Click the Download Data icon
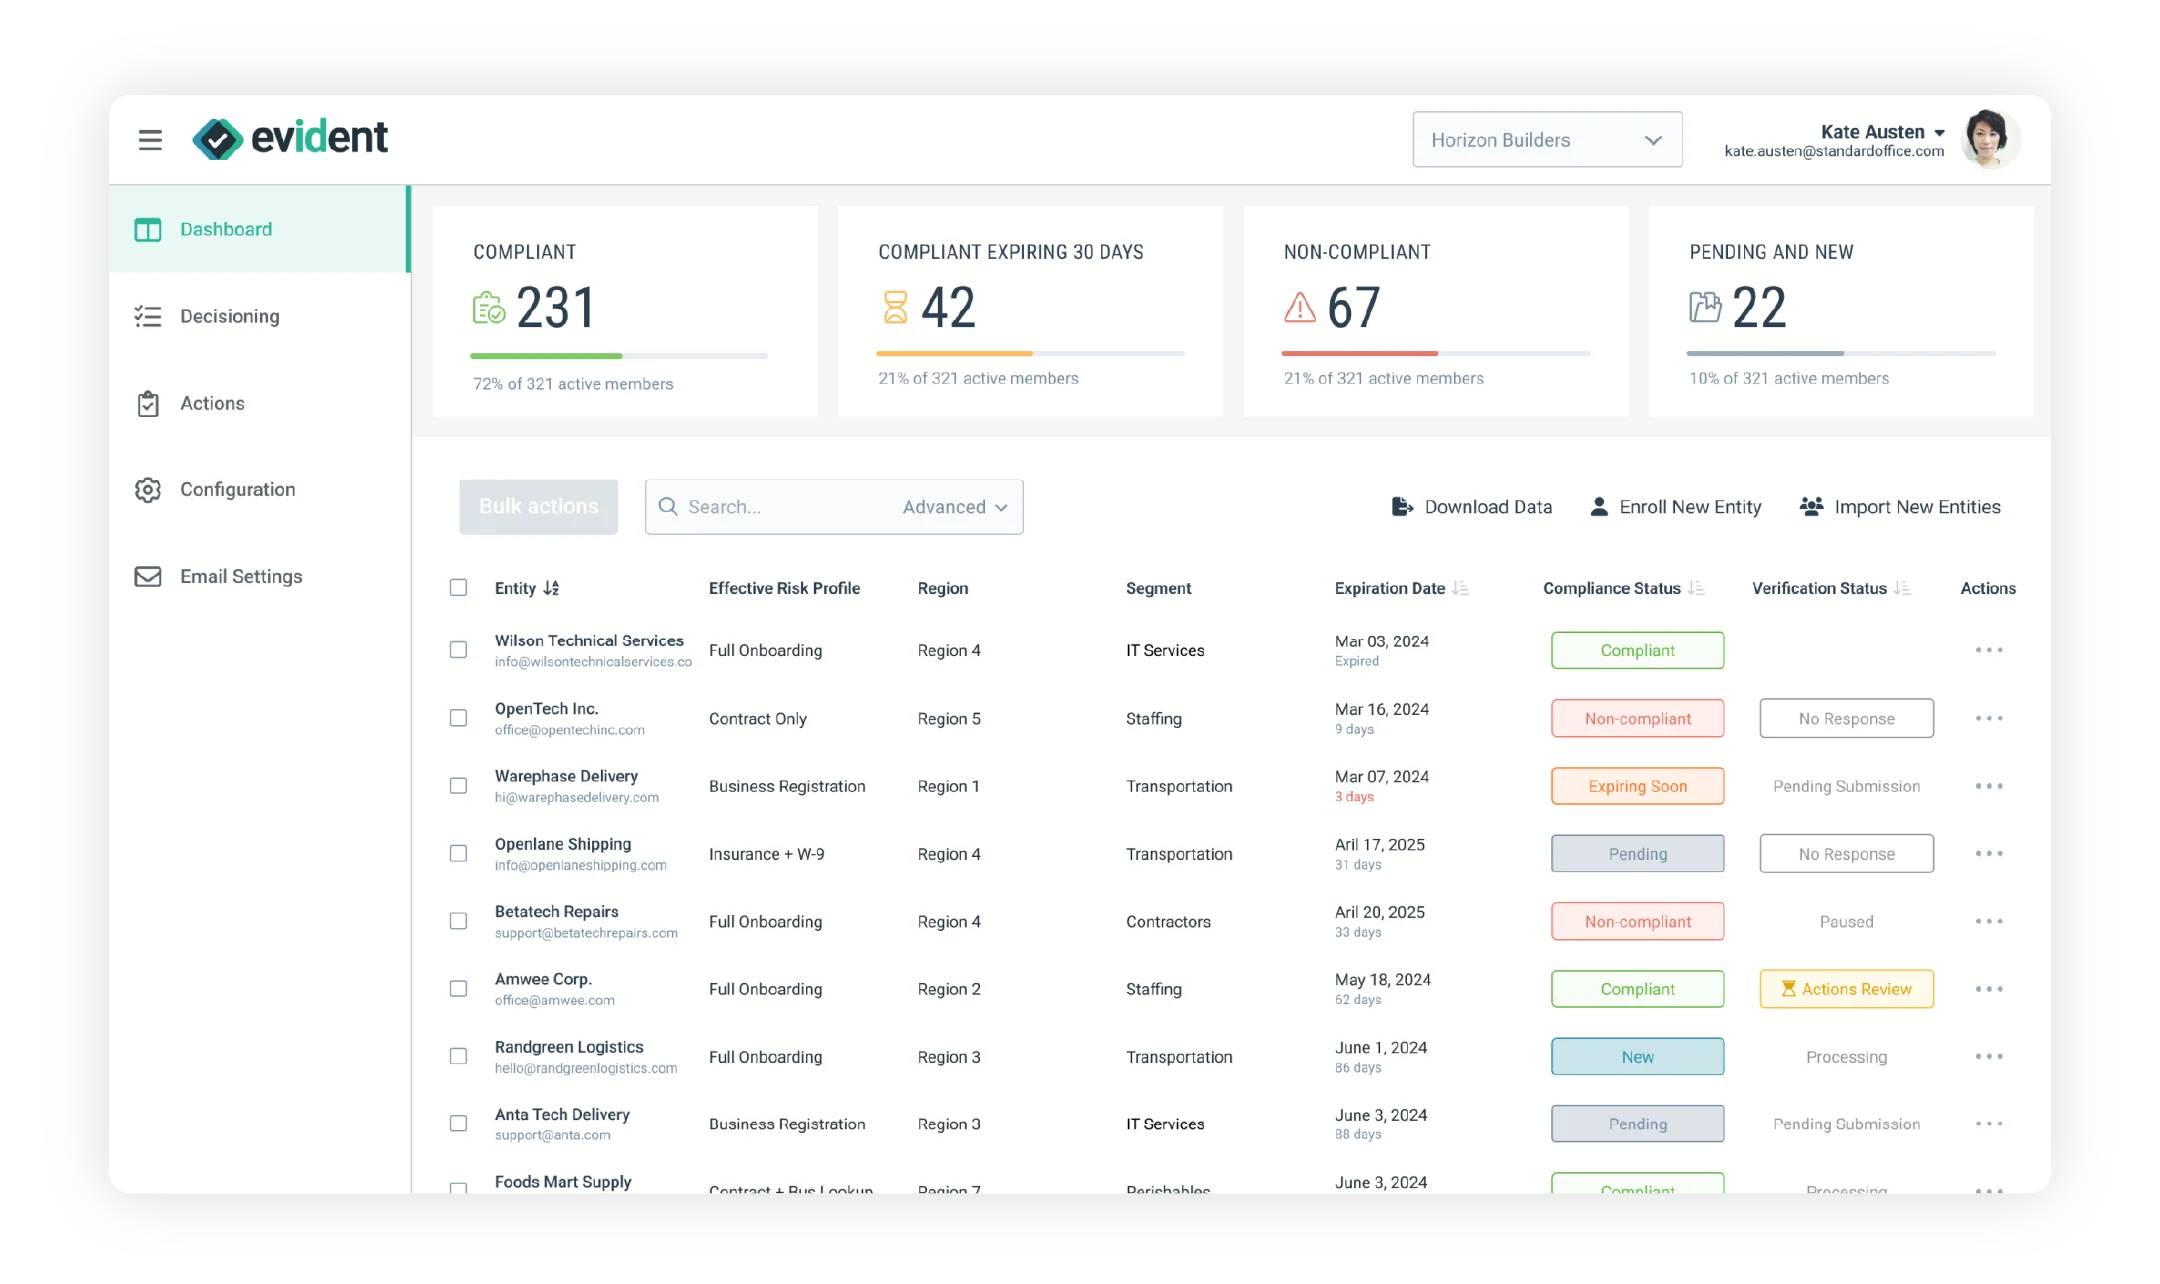 pos(1402,507)
